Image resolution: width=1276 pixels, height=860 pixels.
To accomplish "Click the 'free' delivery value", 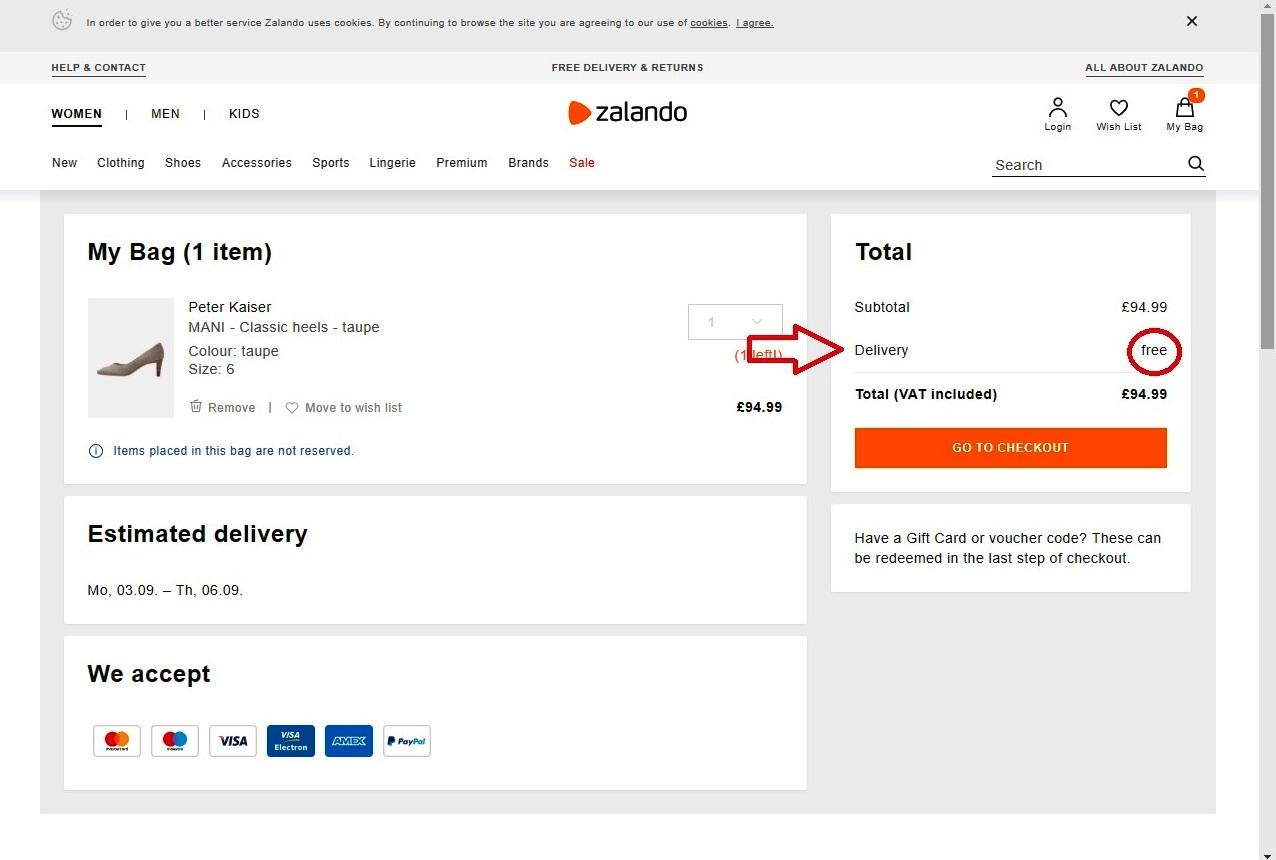I will (x=1154, y=350).
